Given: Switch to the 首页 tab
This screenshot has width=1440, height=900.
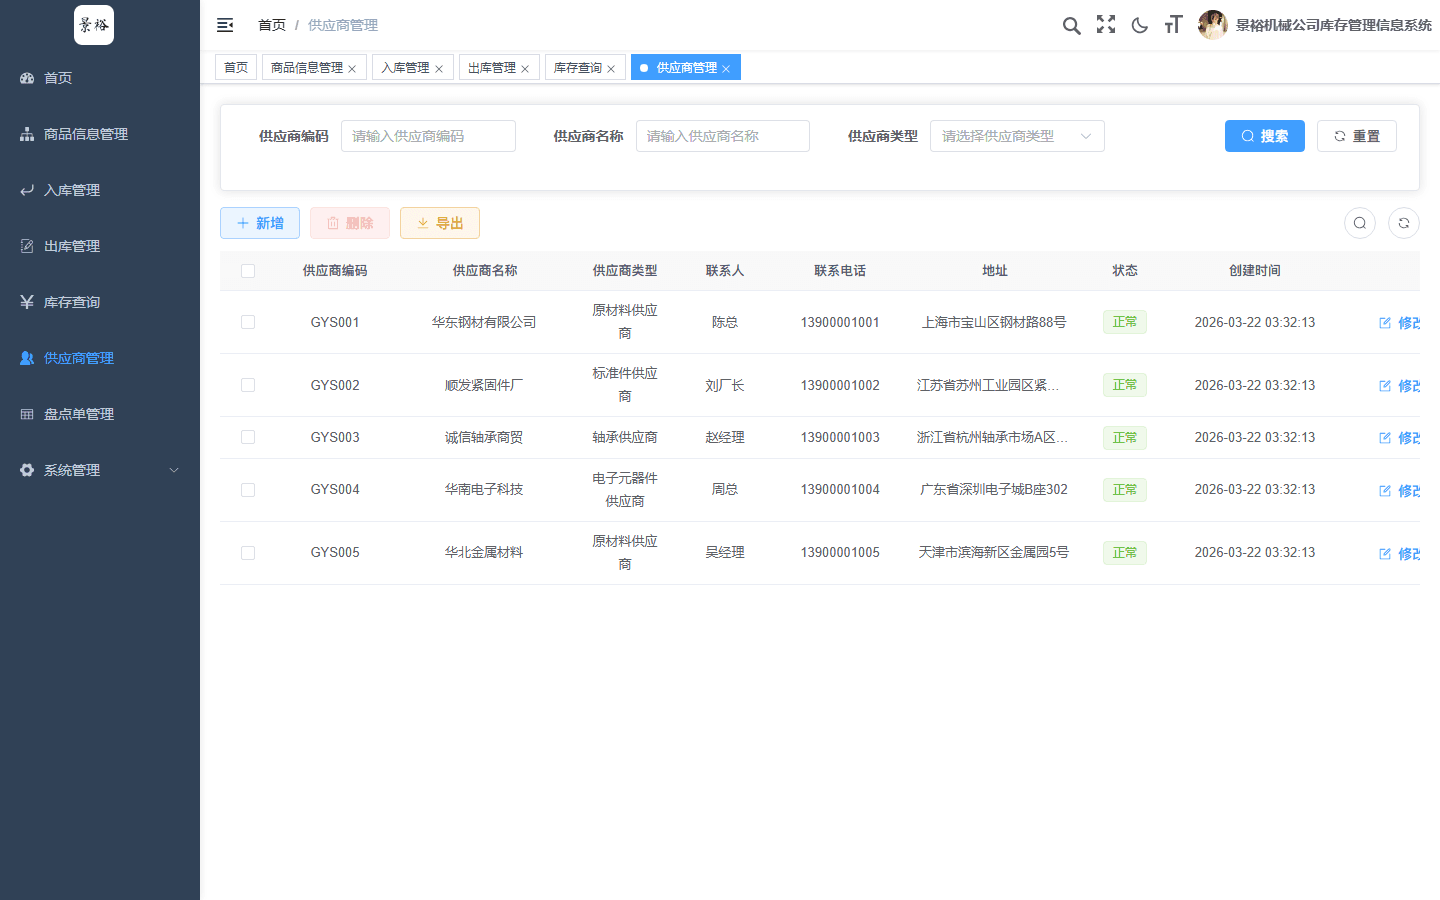Looking at the screenshot, I should 236,67.
